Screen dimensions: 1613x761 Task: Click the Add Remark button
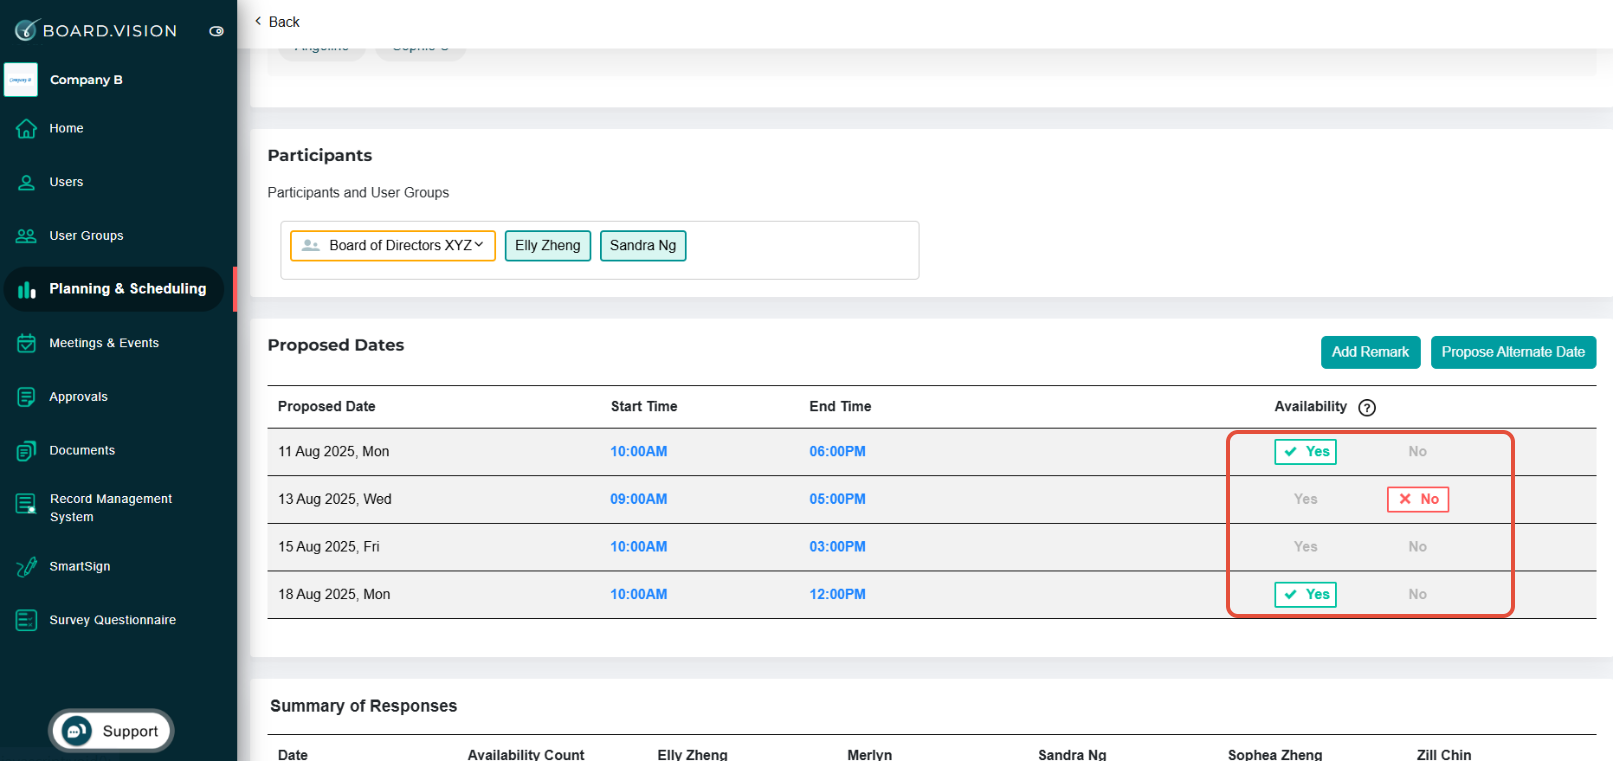[x=1370, y=352]
